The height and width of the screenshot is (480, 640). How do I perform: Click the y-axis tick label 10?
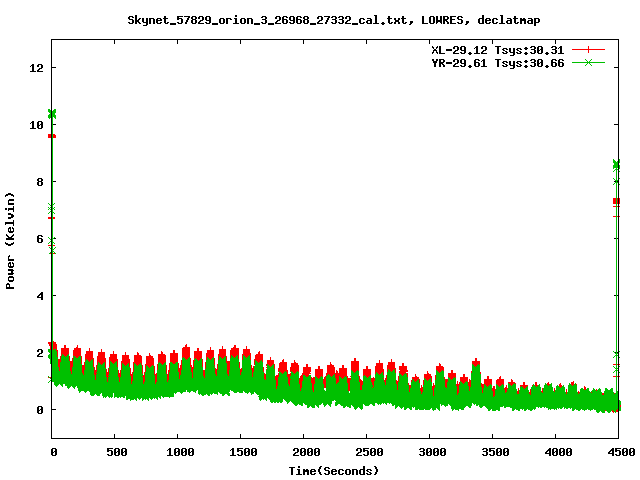pyautogui.click(x=37, y=125)
